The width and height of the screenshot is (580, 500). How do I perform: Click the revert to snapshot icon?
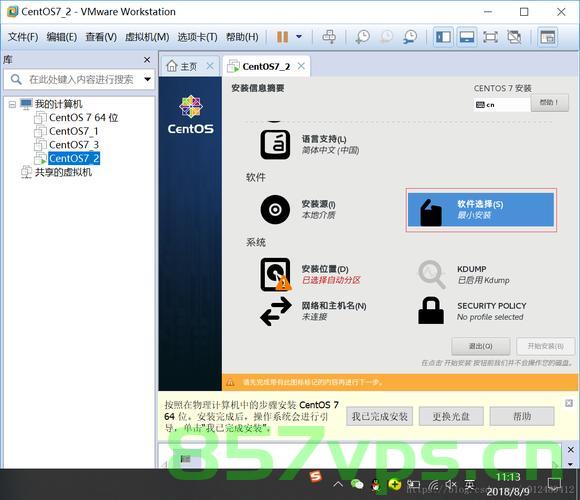point(387,37)
